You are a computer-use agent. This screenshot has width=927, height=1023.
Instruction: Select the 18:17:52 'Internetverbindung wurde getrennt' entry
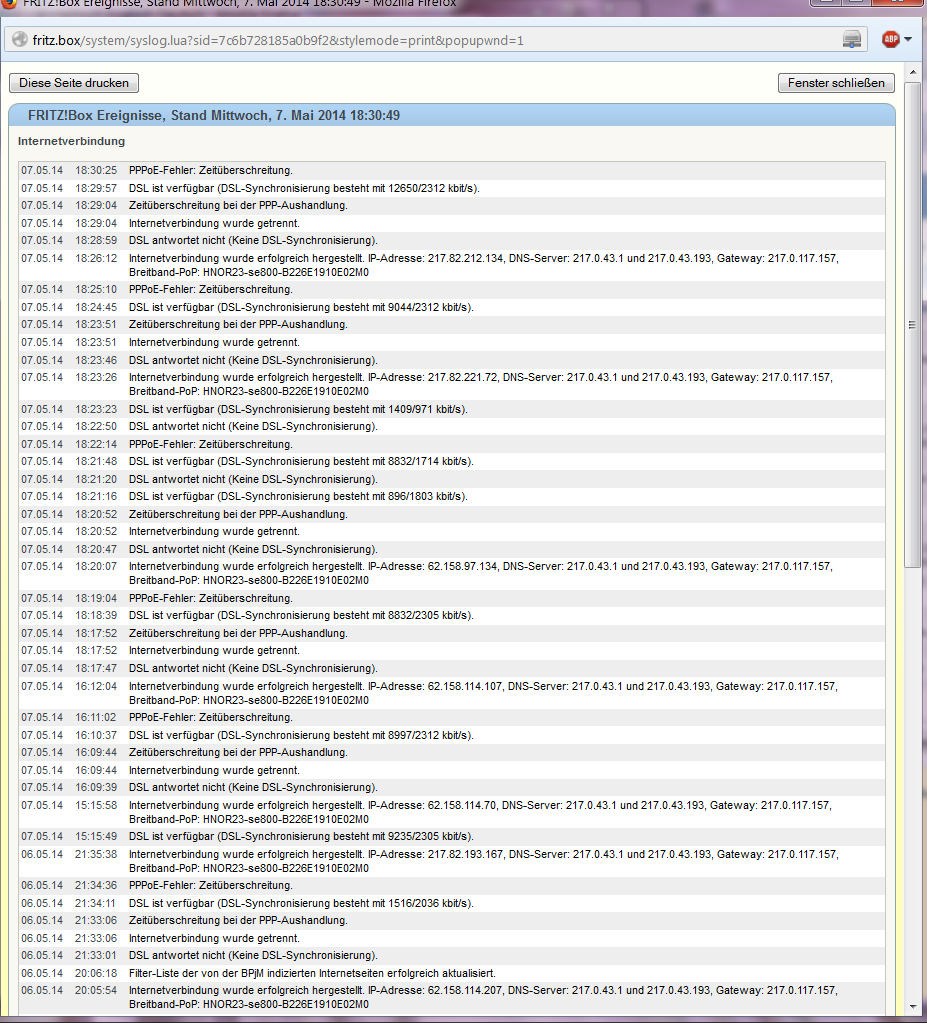pos(451,650)
